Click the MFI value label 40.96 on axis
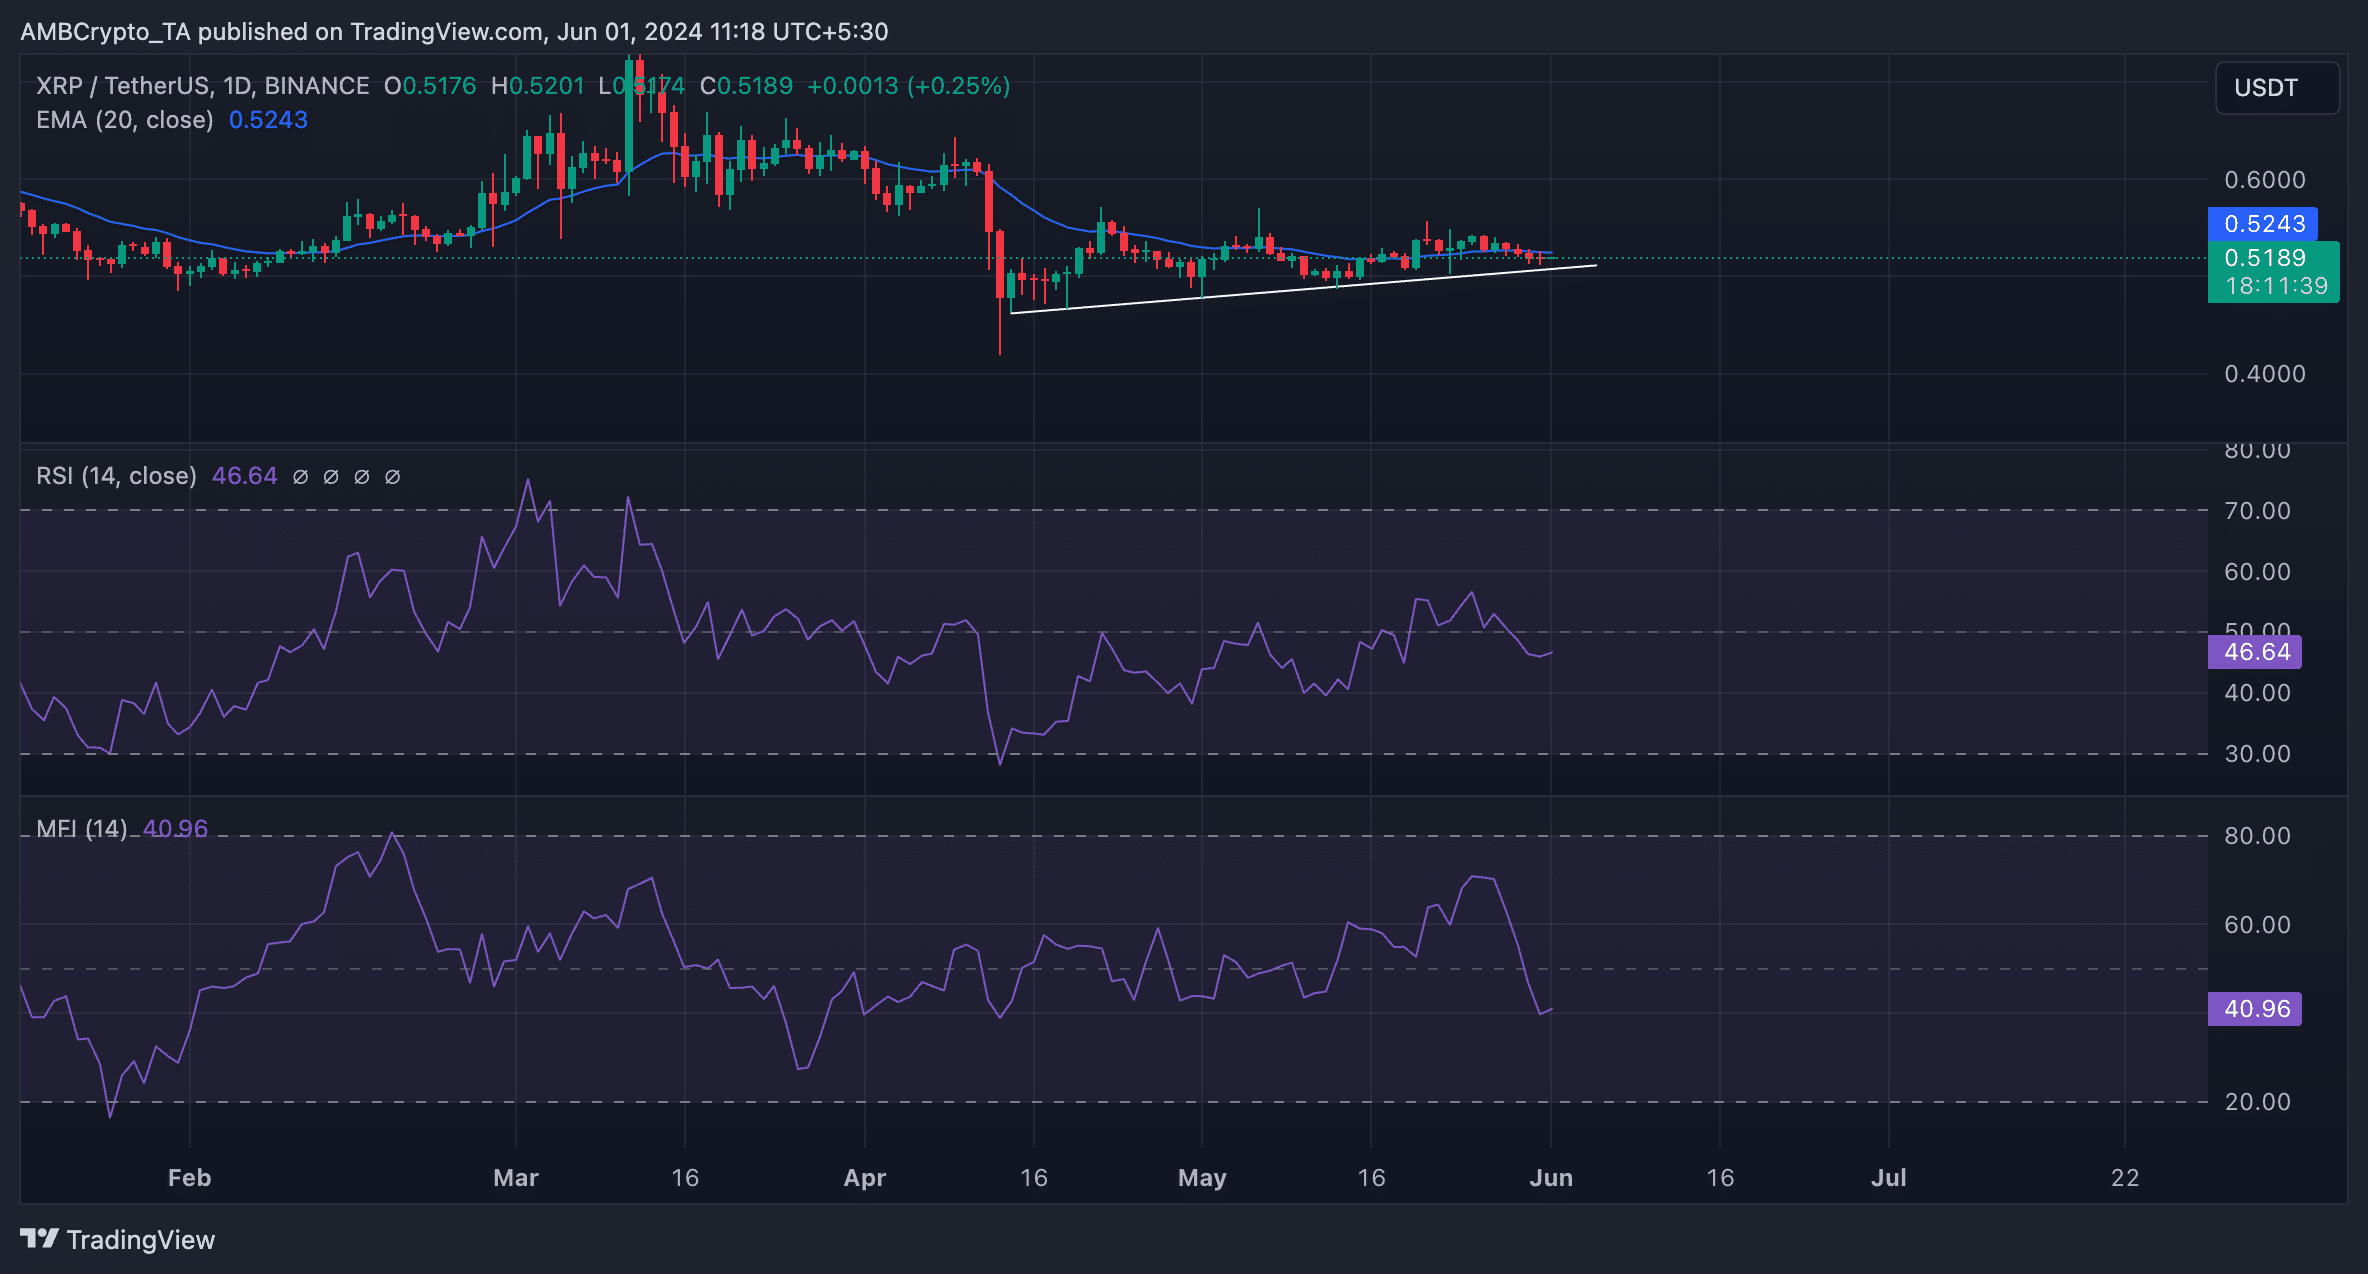 (x=2255, y=1009)
